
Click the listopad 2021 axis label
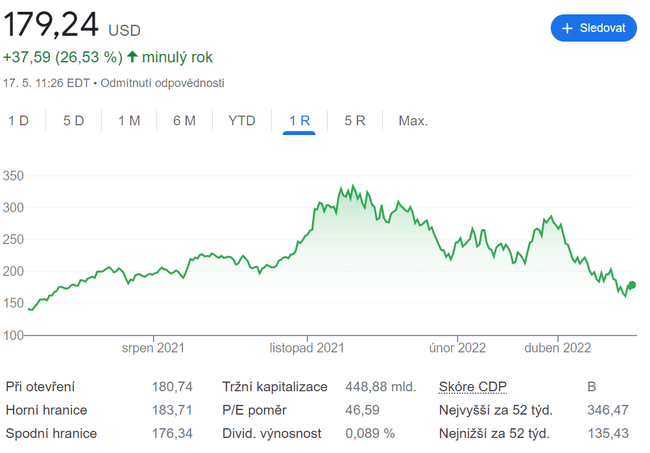point(307,348)
